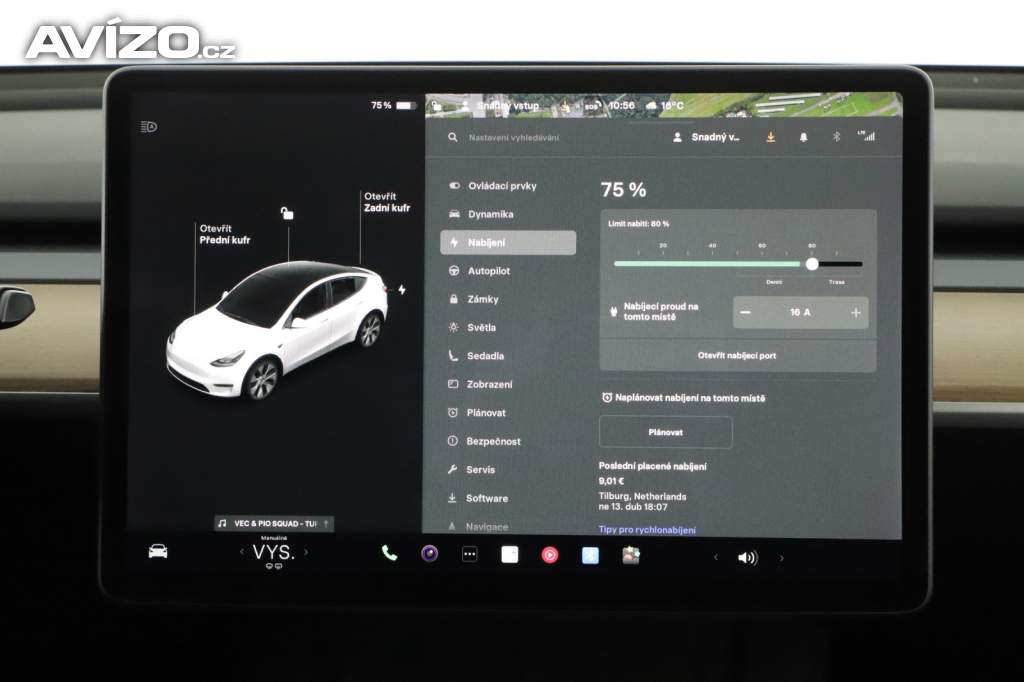
Task: Expand the music player mini bar
Action: coord(274,523)
